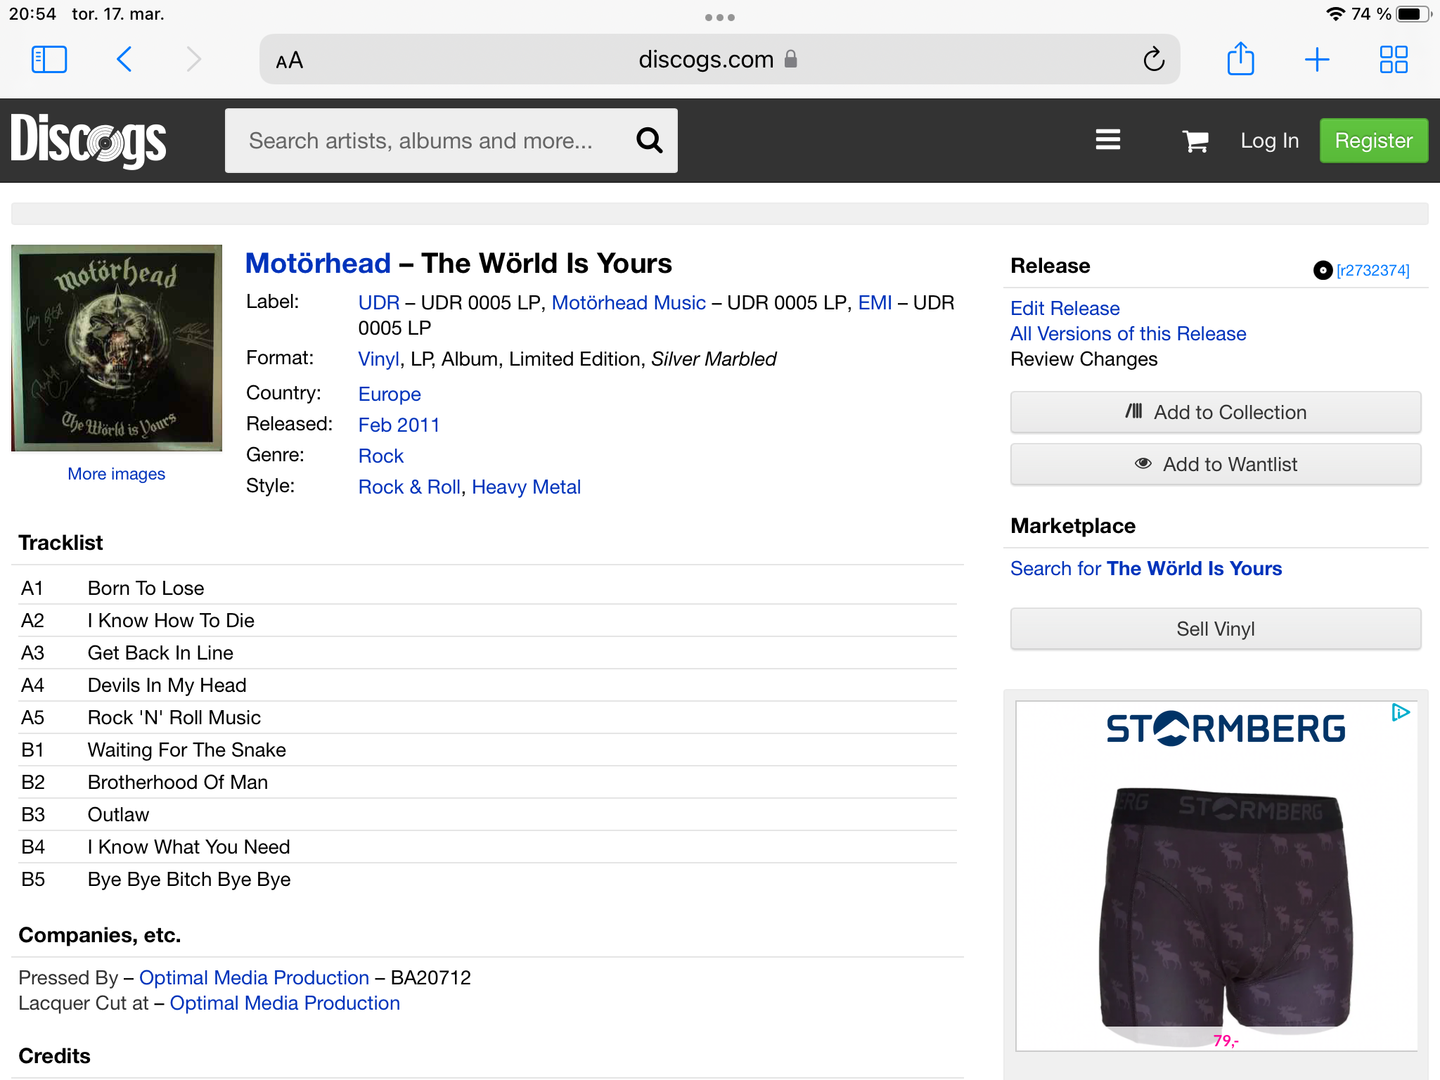Click Add to Wantlist button
The height and width of the screenshot is (1080, 1440).
1215,464
